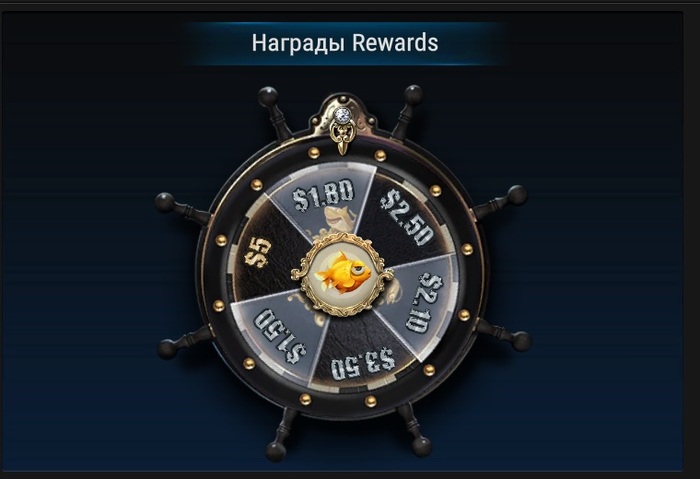Image resolution: width=700 pixels, height=479 pixels.
Task: Select the $3.50 wheel segment
Action: click(x=362, y=352)
